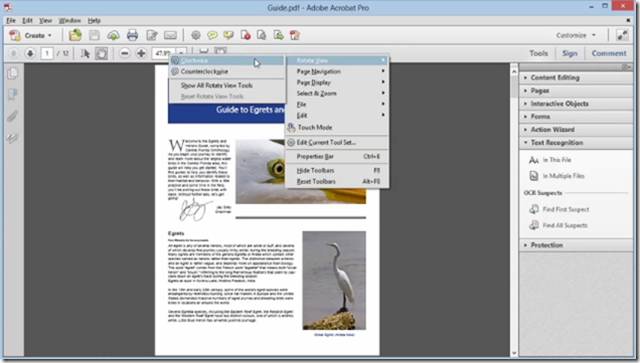The height and width of the screenshot is (363, 640).
Task: Choose Show All Rotate View Tools
Action: pos(227,85)
